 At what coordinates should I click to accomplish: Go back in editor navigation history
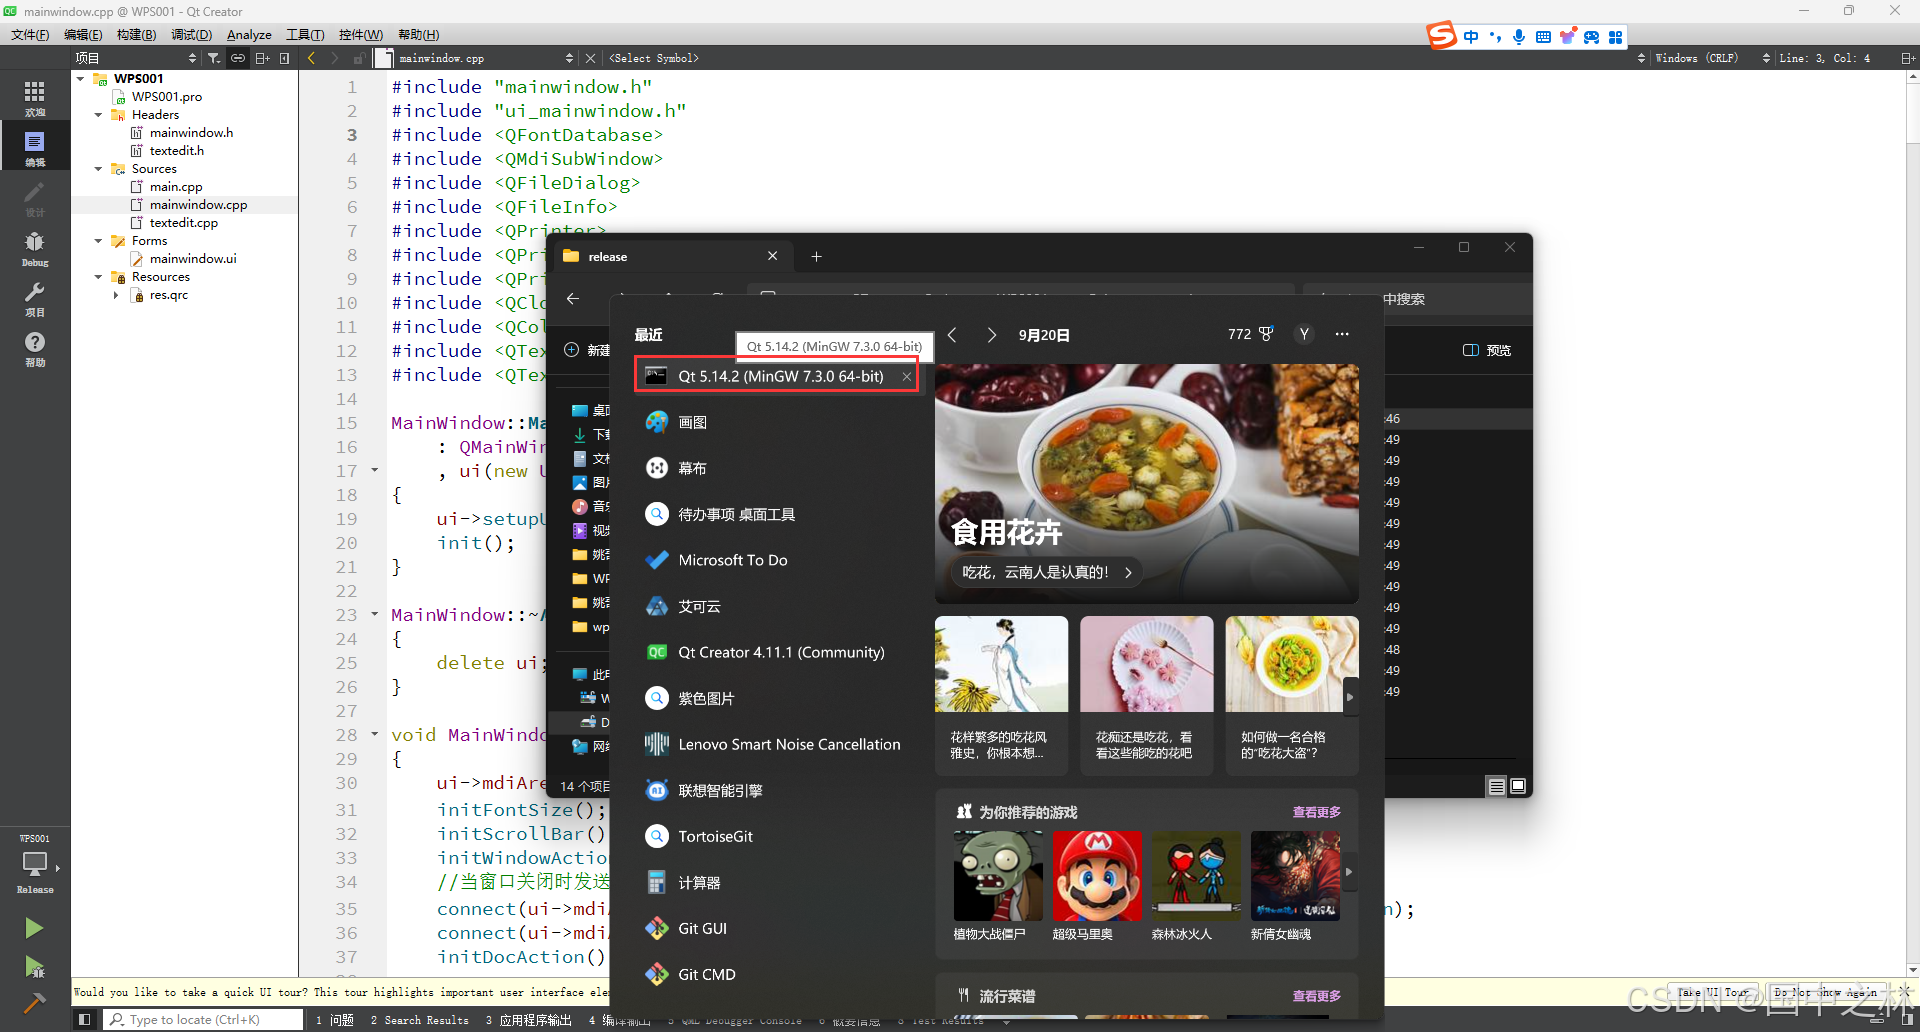click(312, 58)
